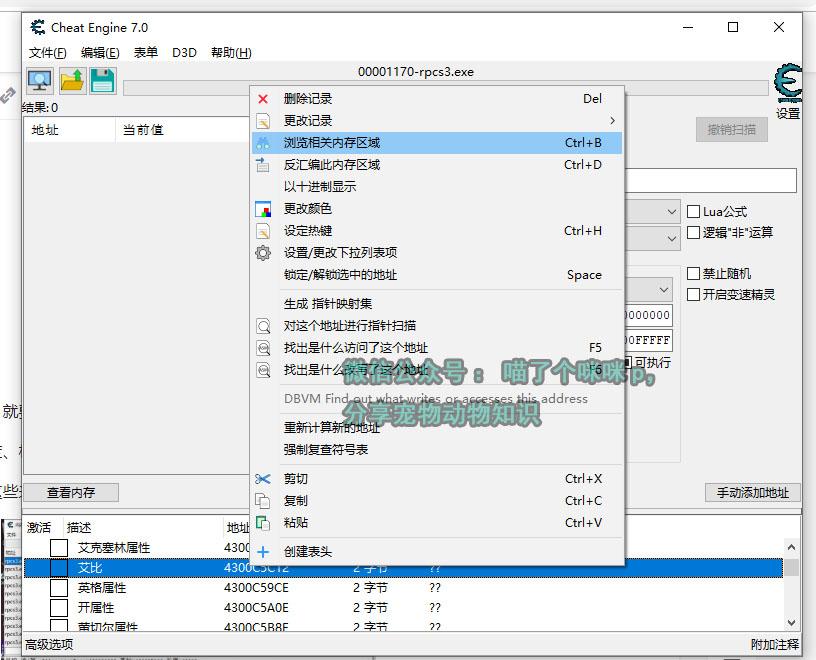Click the address list scrollbar up arrow
Viewport: 816px width, 660px height.
[791, 548]
